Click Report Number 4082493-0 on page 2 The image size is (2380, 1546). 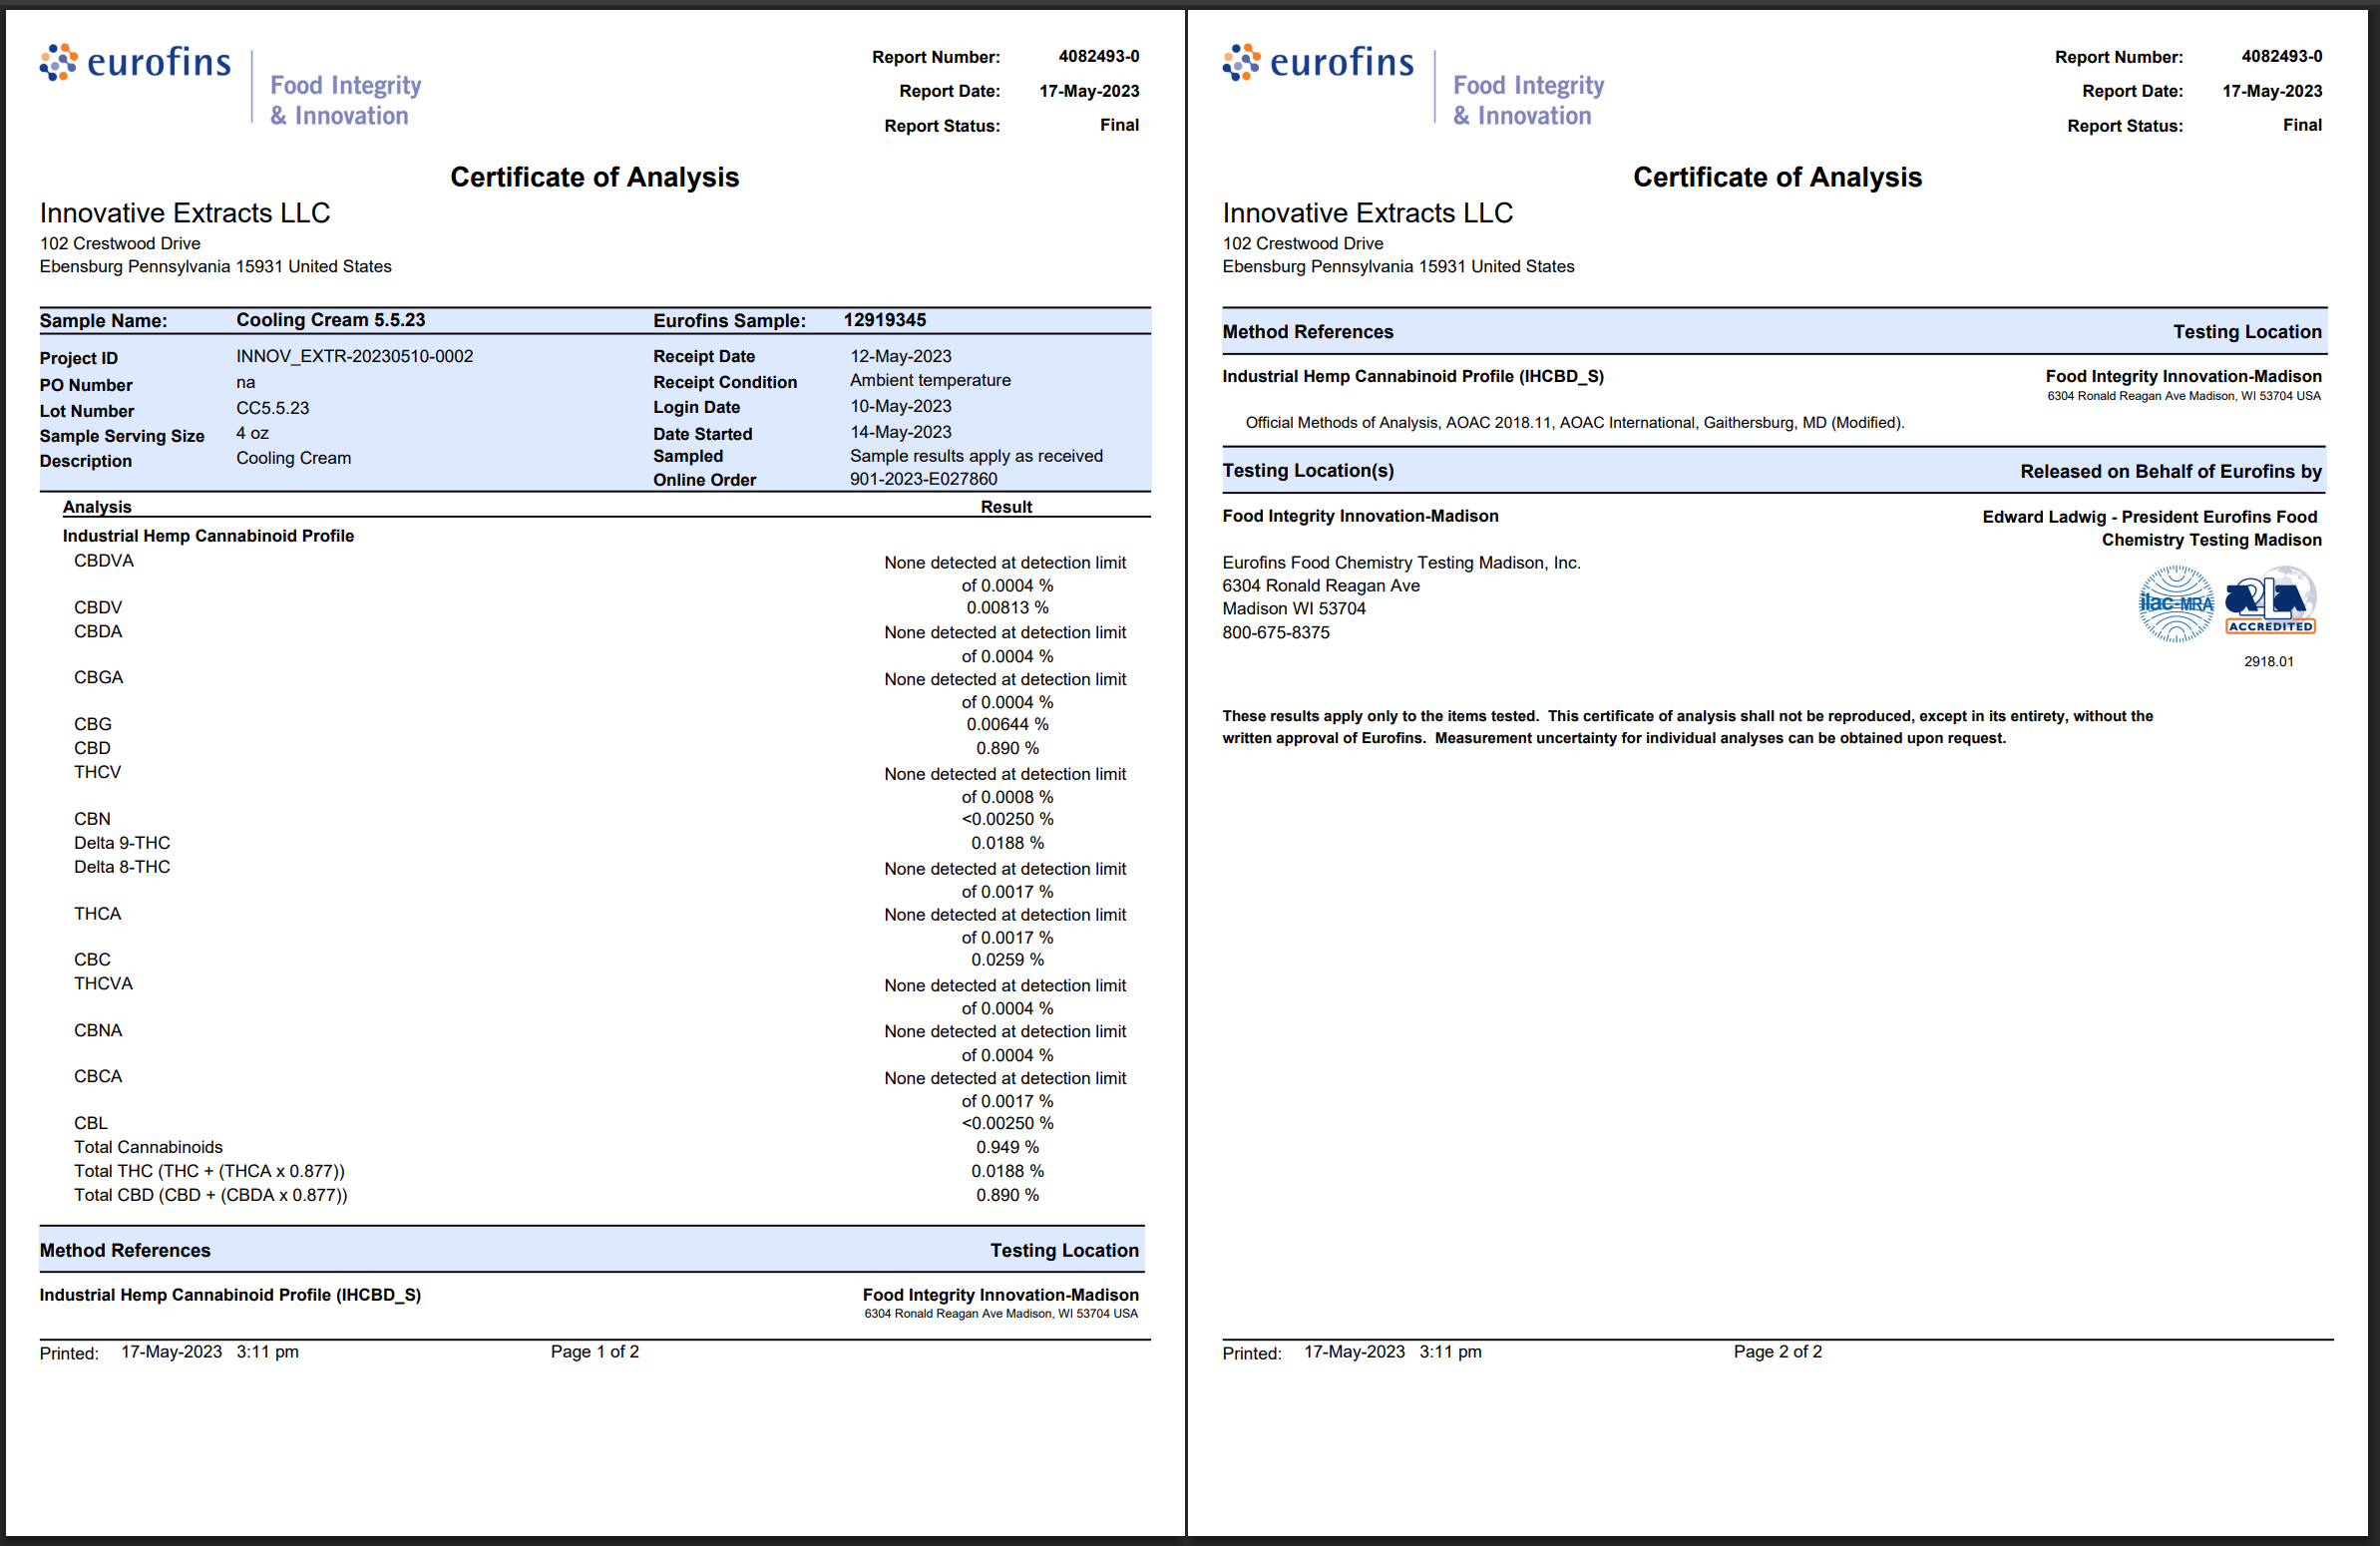point(2281,57)
